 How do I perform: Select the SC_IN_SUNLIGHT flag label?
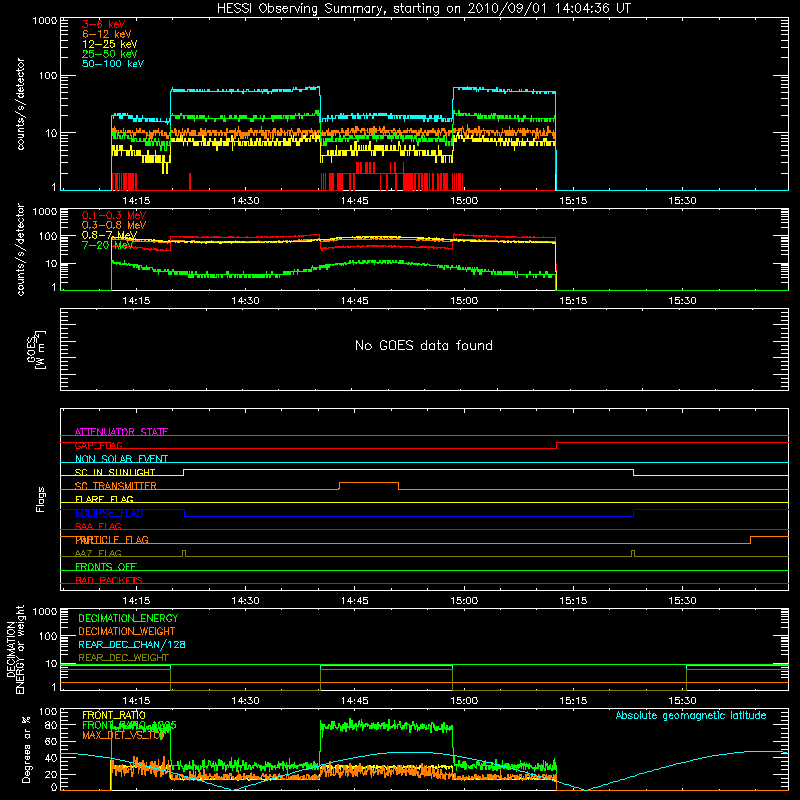[115, 472]
